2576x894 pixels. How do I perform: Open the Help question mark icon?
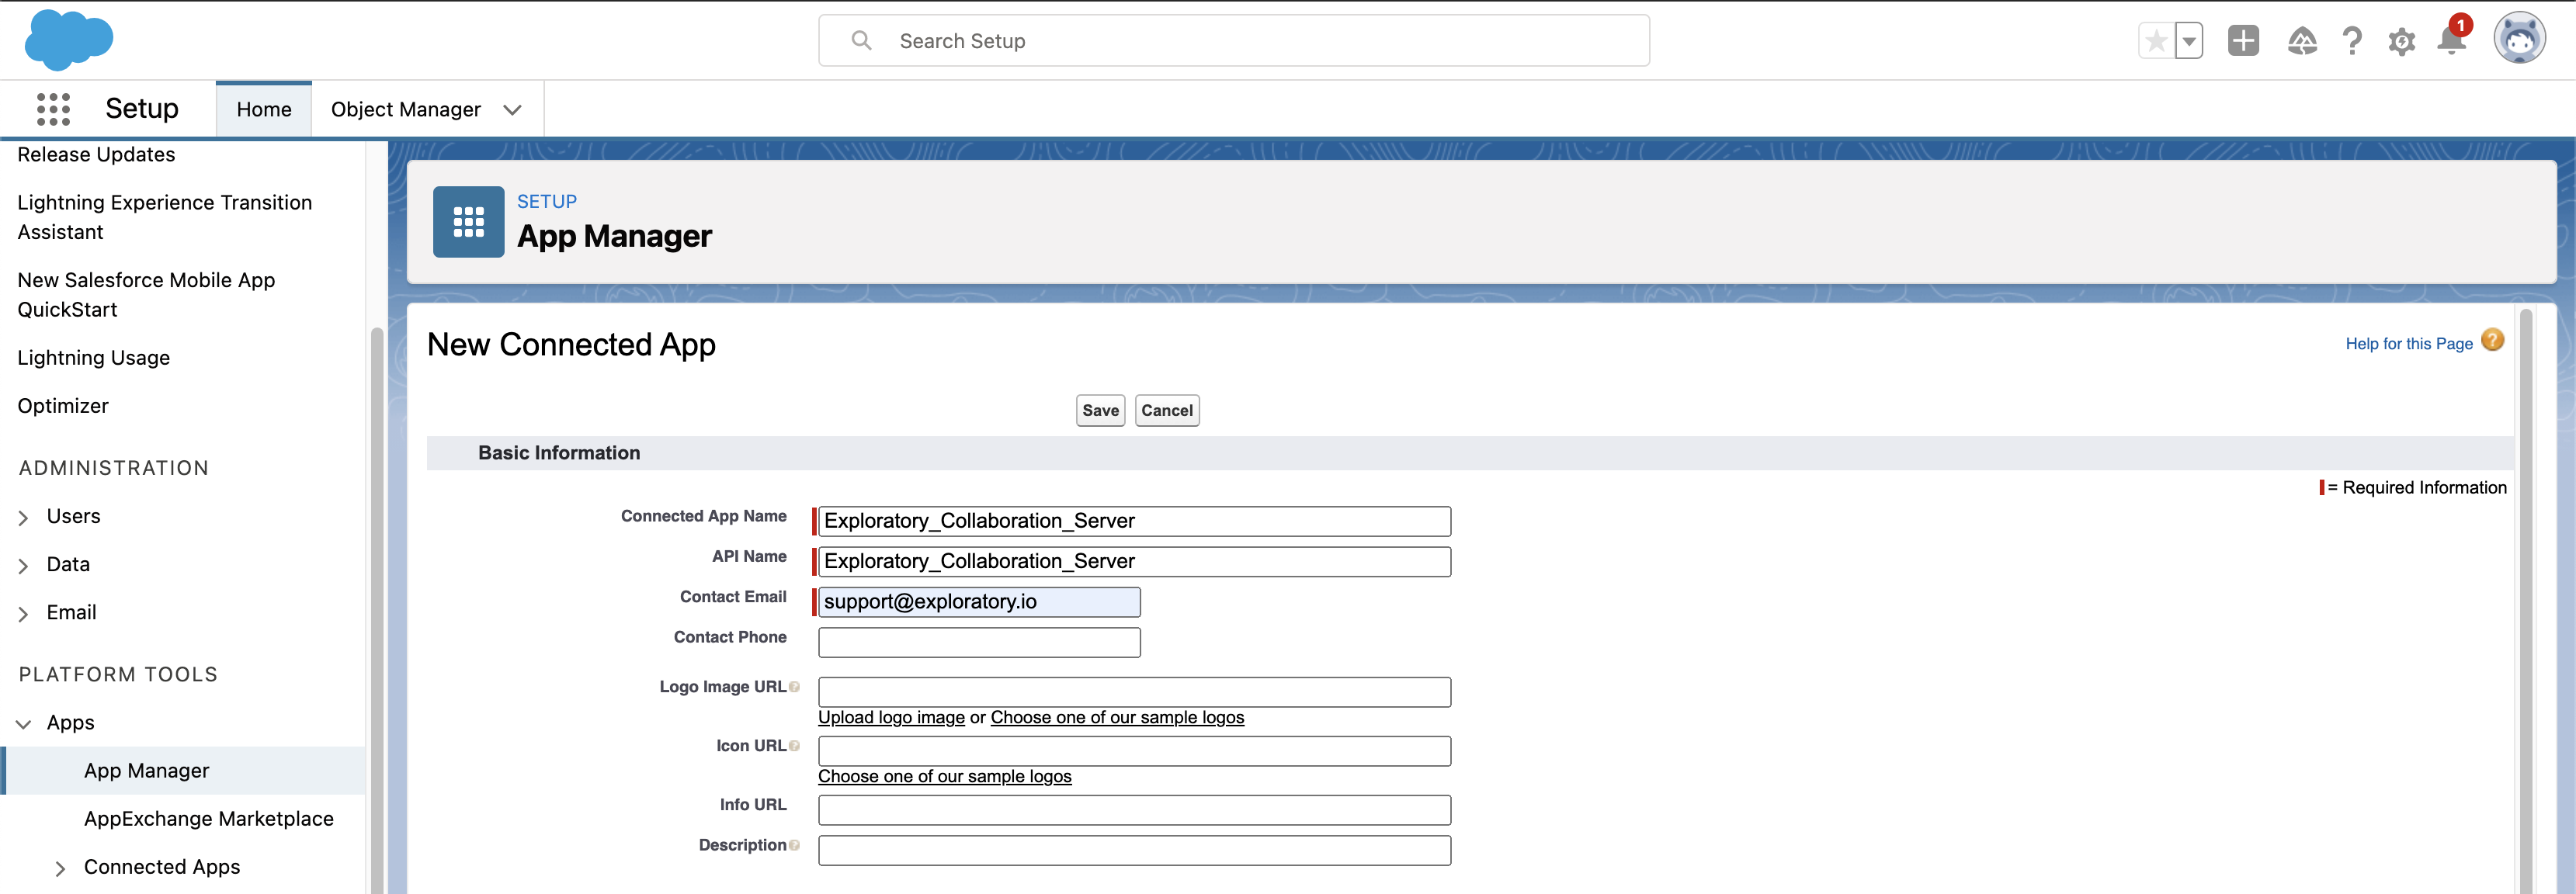tap(2352, 41)
